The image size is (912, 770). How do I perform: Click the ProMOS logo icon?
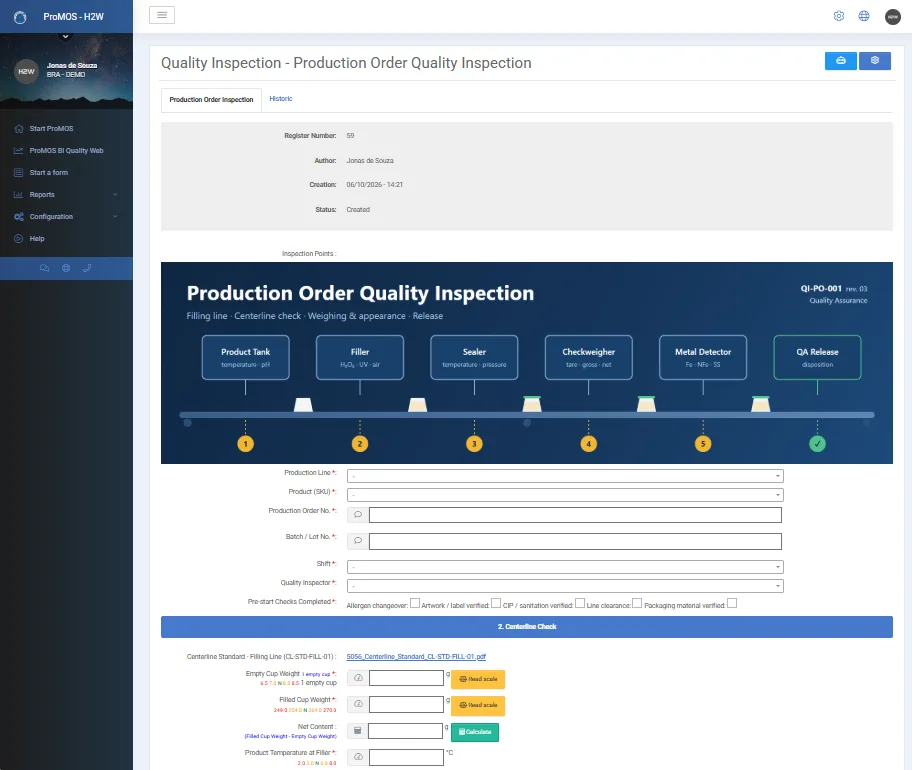[20, 17]
